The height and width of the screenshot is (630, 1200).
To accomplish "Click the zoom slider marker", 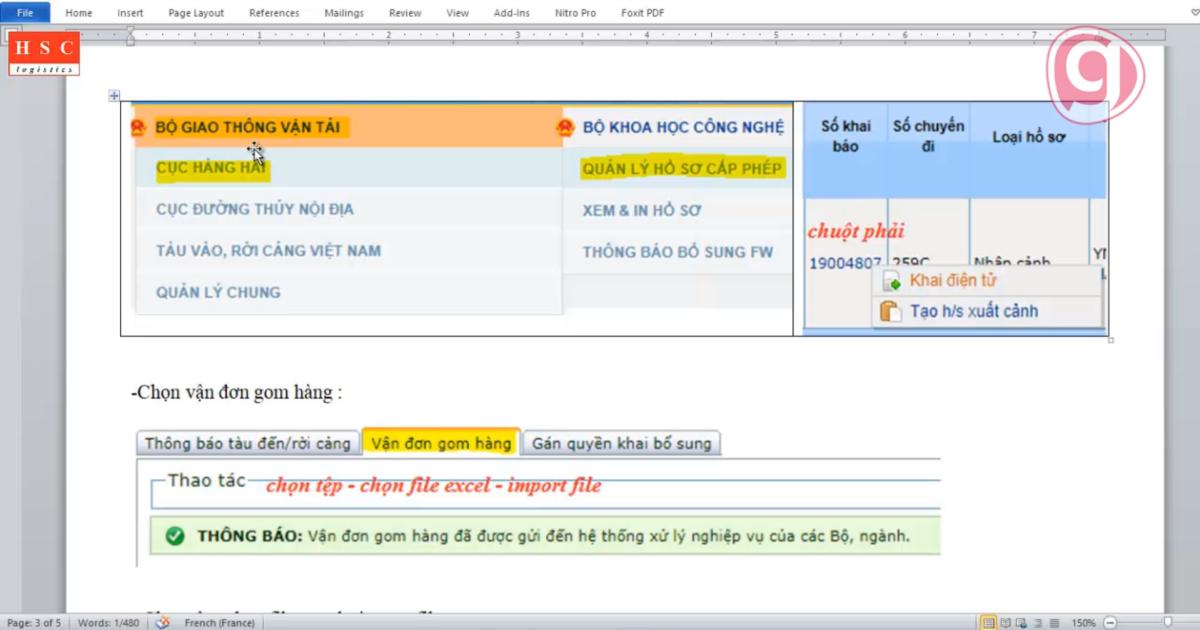I will pyautogui.click(x=1167, y=622).
